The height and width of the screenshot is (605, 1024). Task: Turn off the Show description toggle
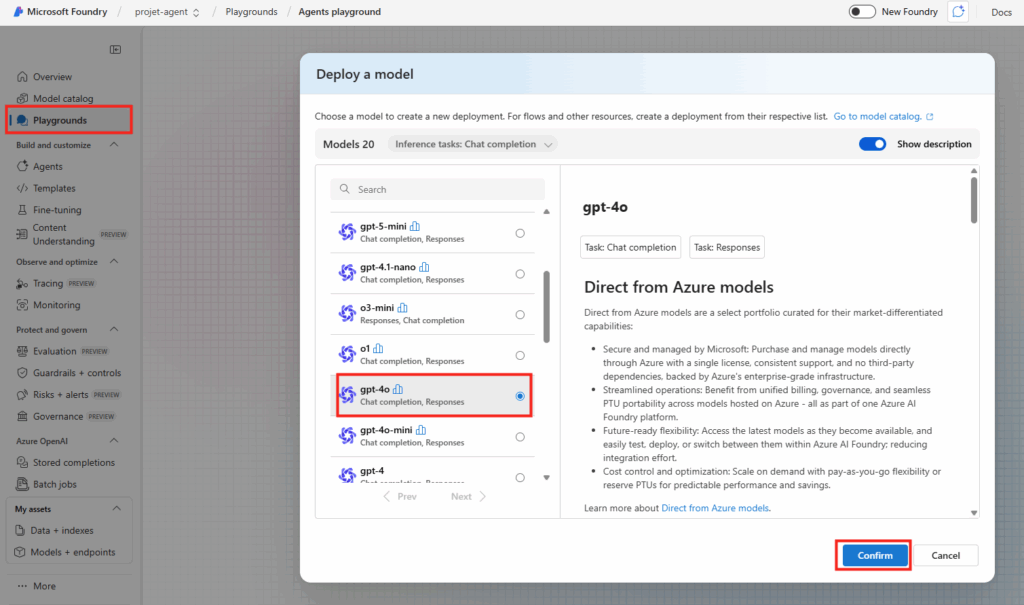pyautogui.click(x=872, y=144)
